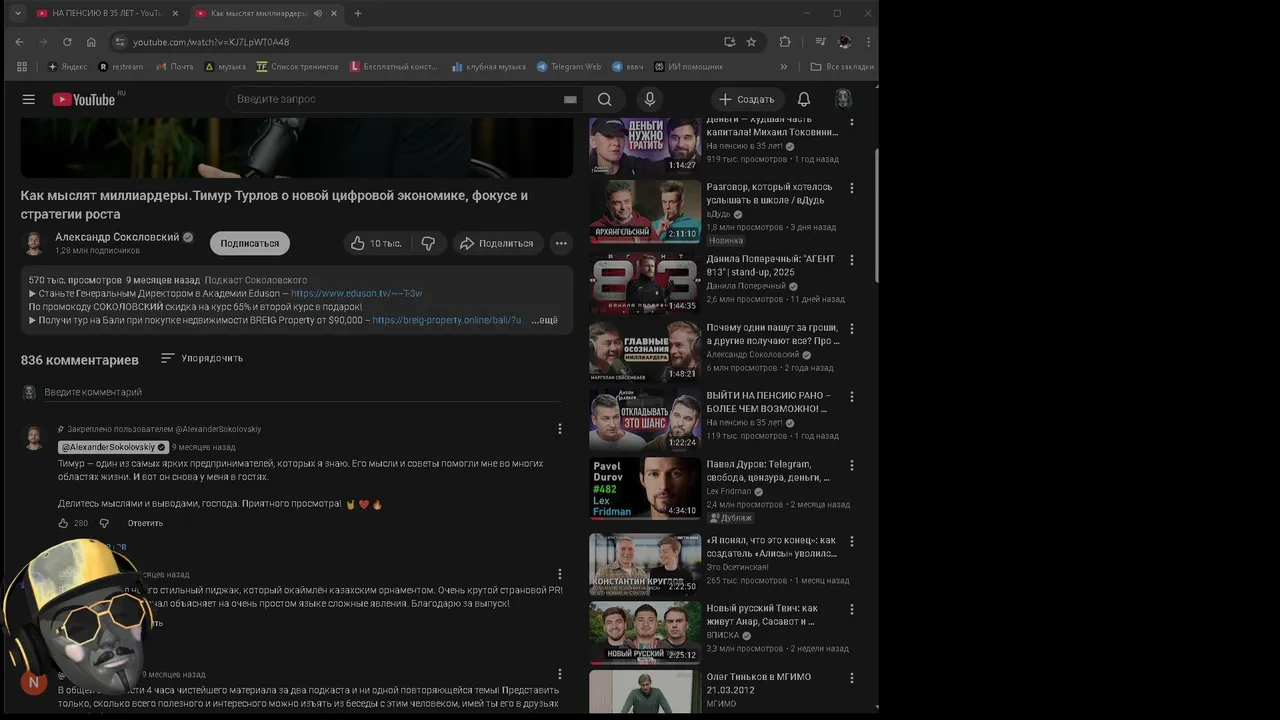Go to the YouTube home logo
The image size is (1280, 720).
point(84,99)
